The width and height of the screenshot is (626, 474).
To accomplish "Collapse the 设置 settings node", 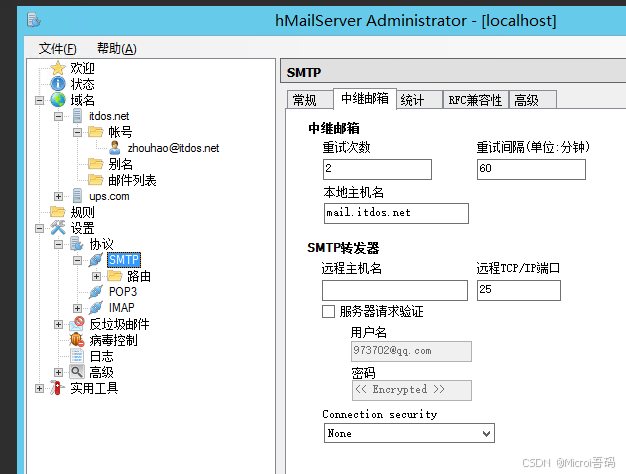I will pos(39,228).
